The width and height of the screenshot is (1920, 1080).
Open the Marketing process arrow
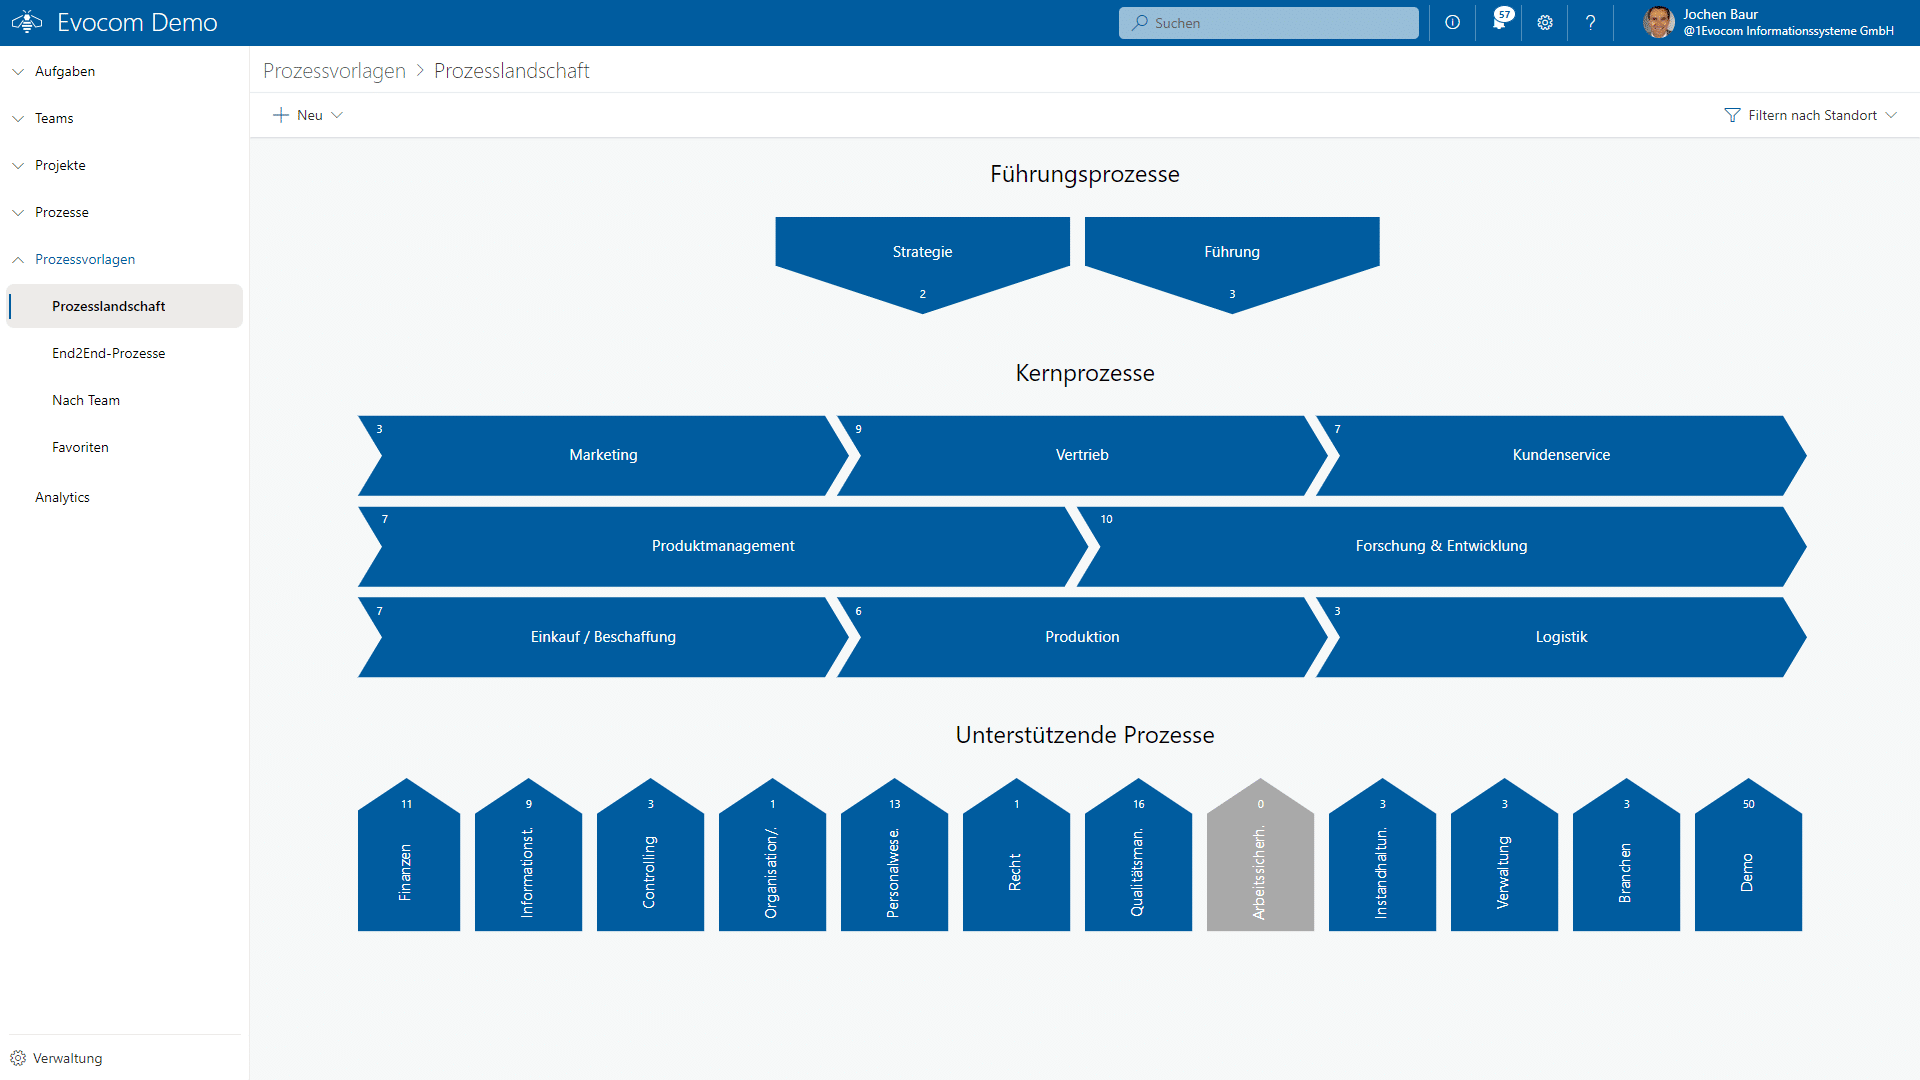603,455
